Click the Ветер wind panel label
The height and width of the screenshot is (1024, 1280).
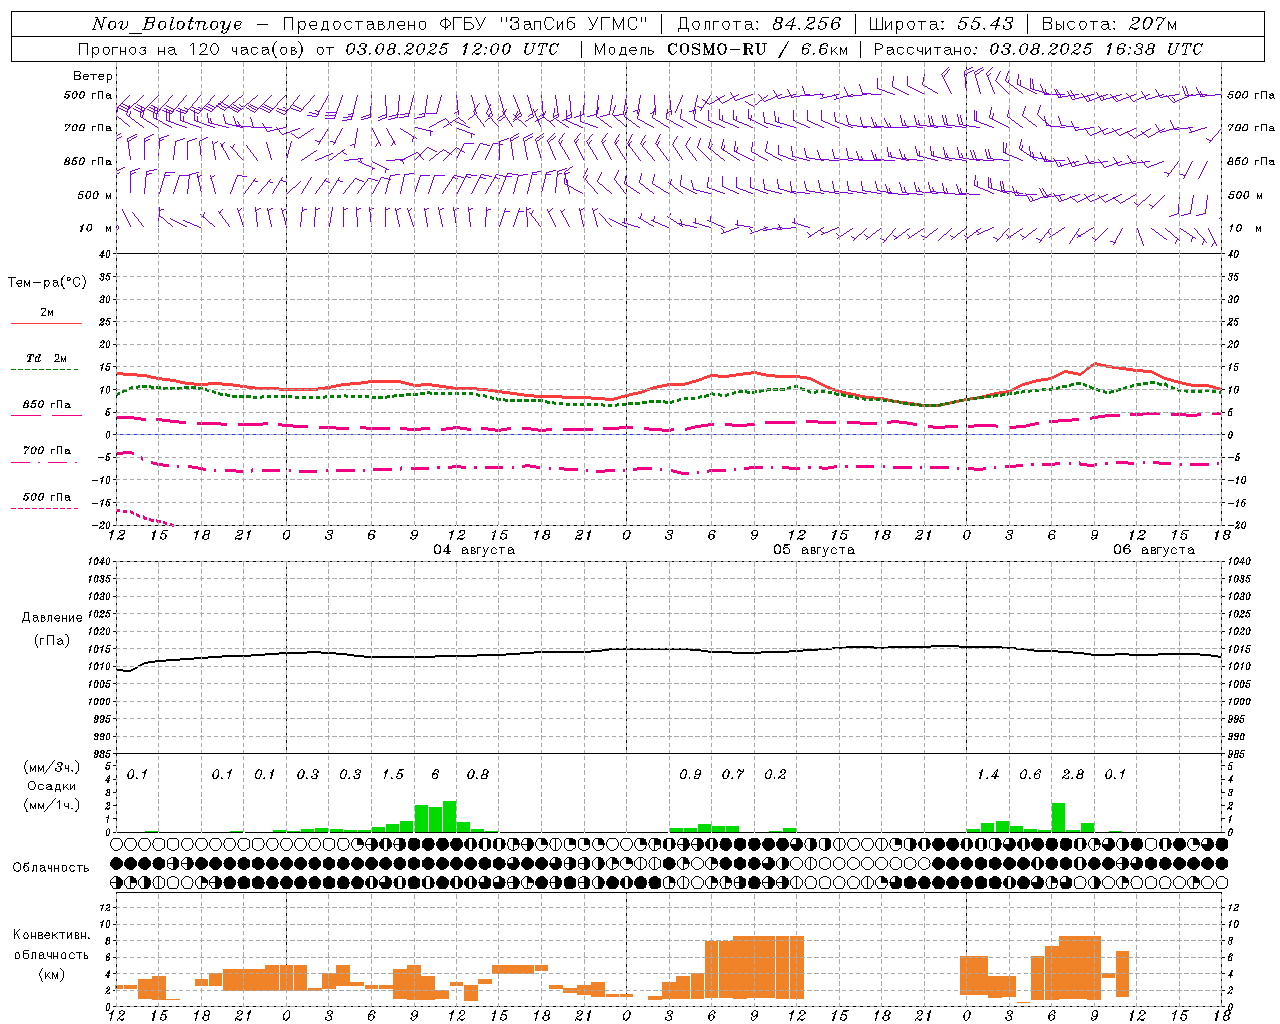[x=92, y=76]
